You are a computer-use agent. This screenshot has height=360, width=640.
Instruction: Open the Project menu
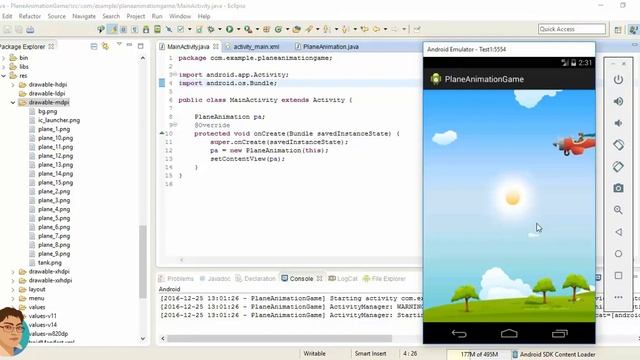(136, 16)
